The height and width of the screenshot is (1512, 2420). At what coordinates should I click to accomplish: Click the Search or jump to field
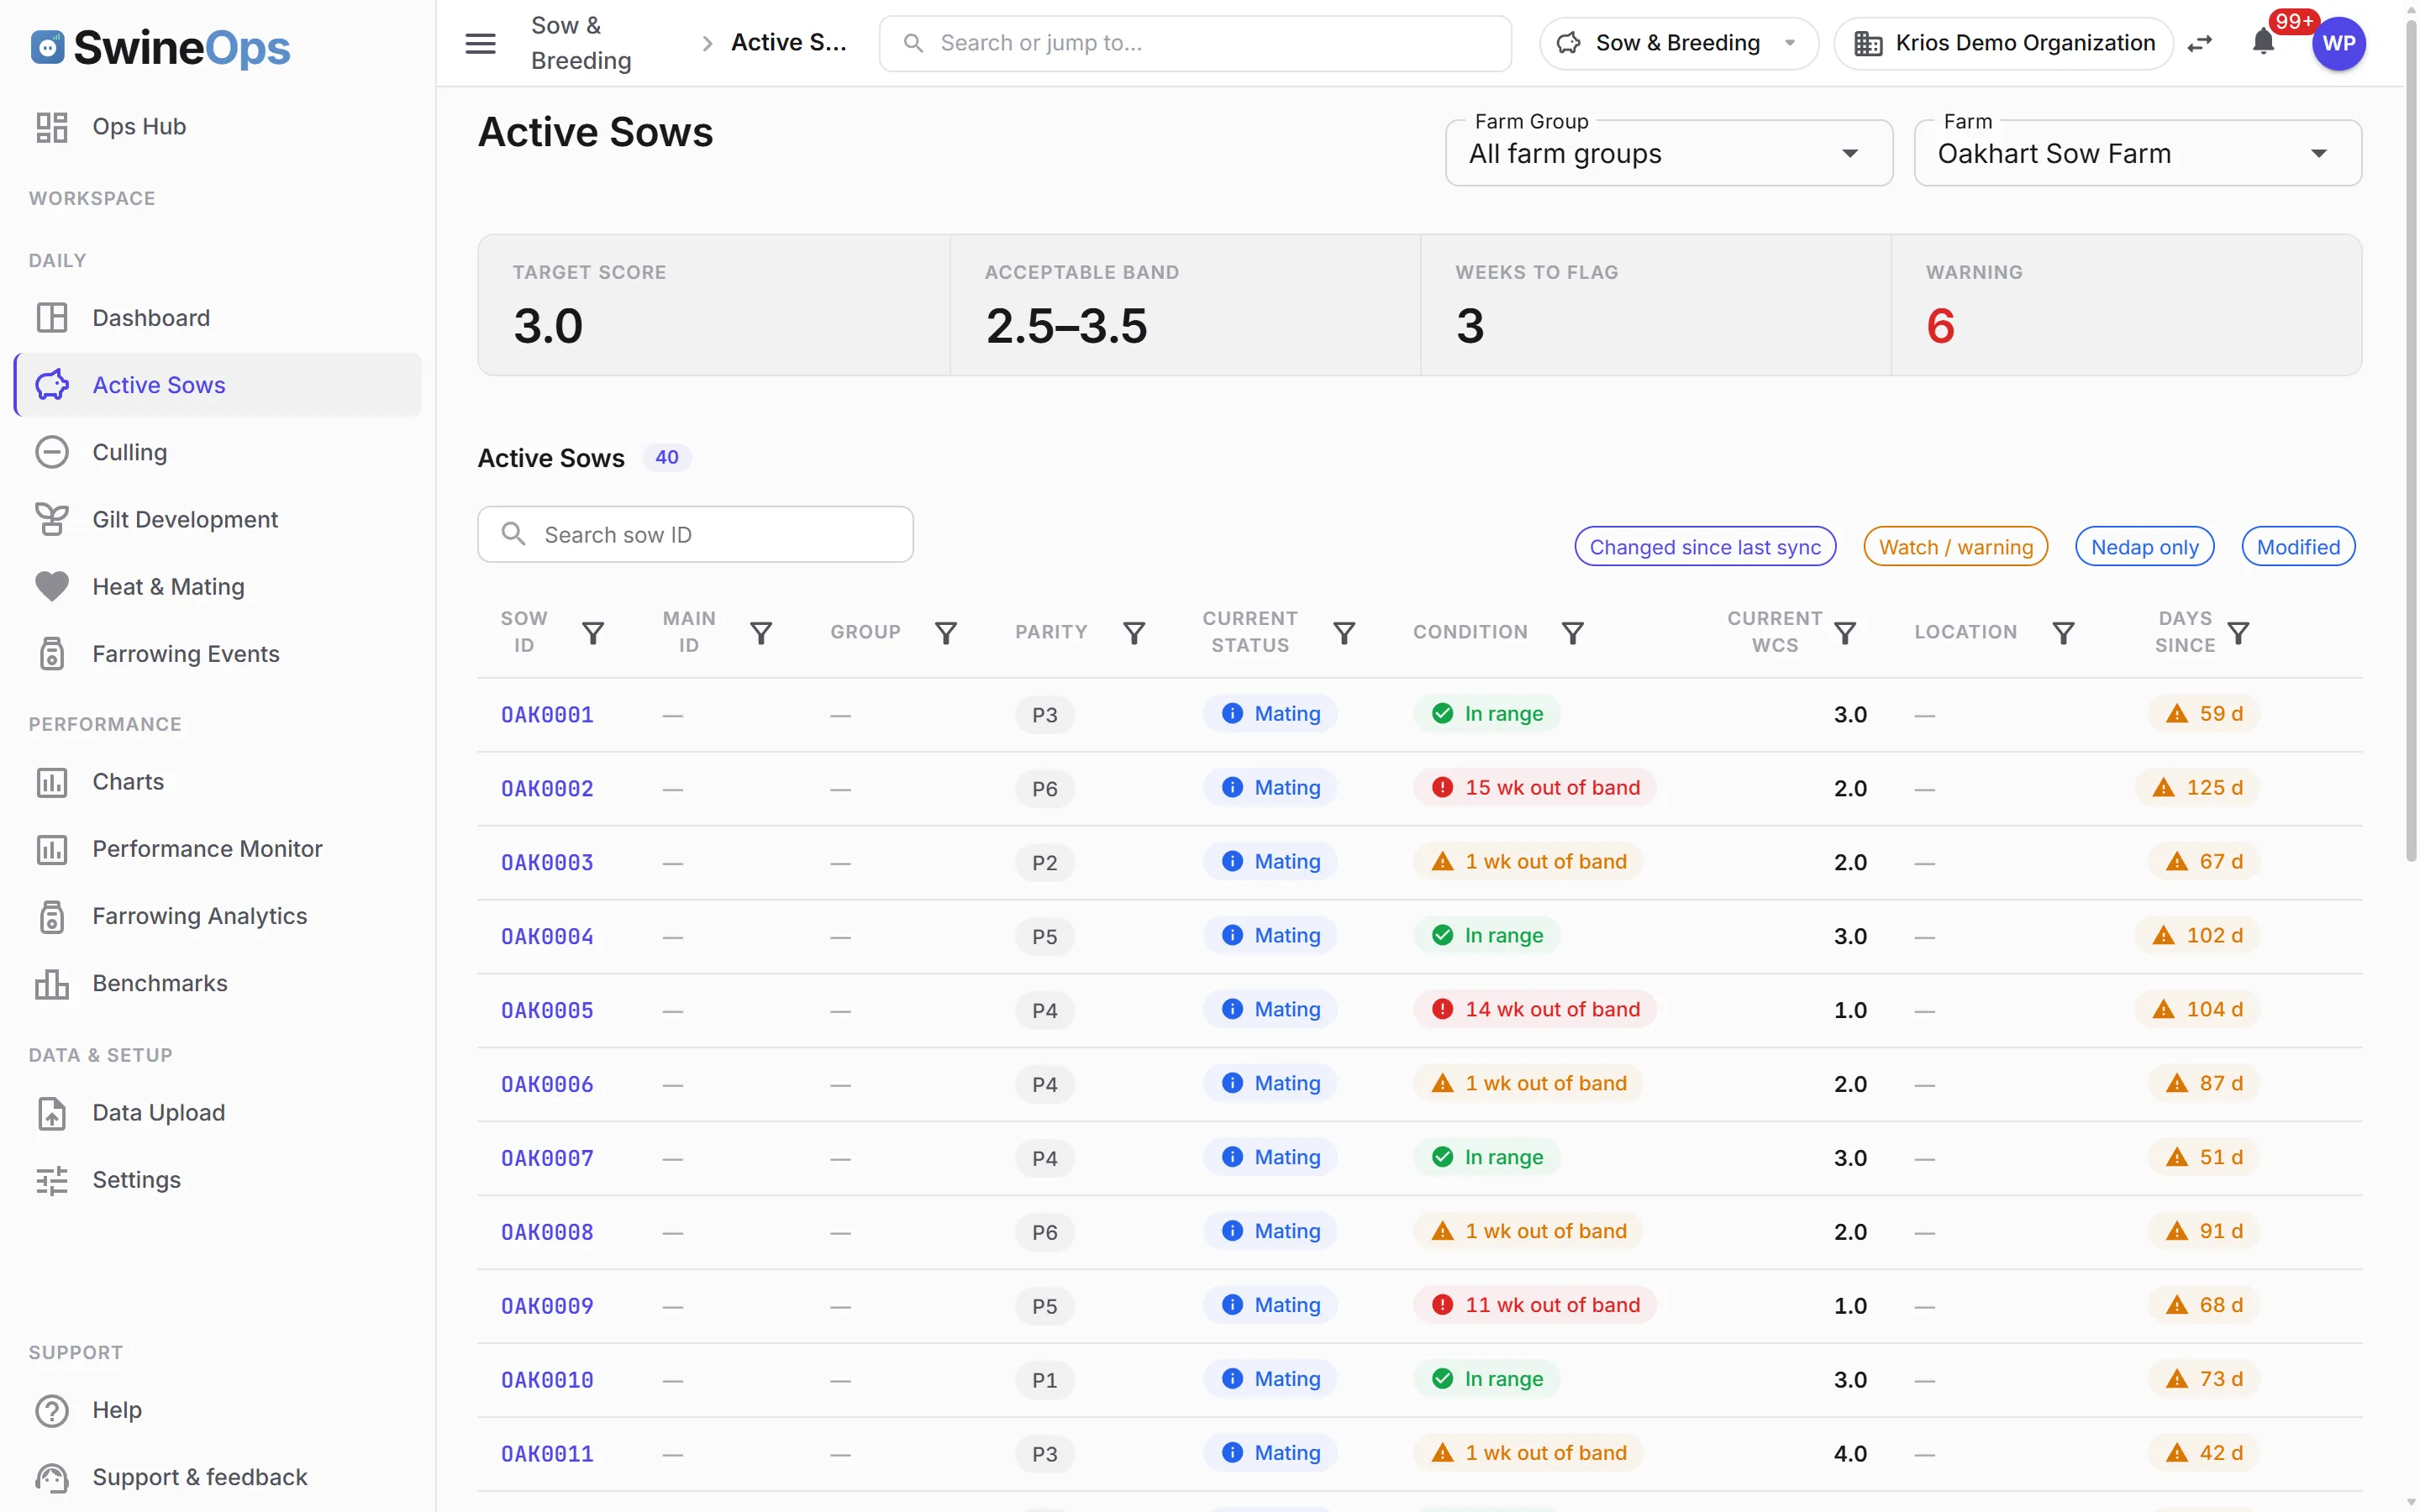click(x=1195, y=43)
